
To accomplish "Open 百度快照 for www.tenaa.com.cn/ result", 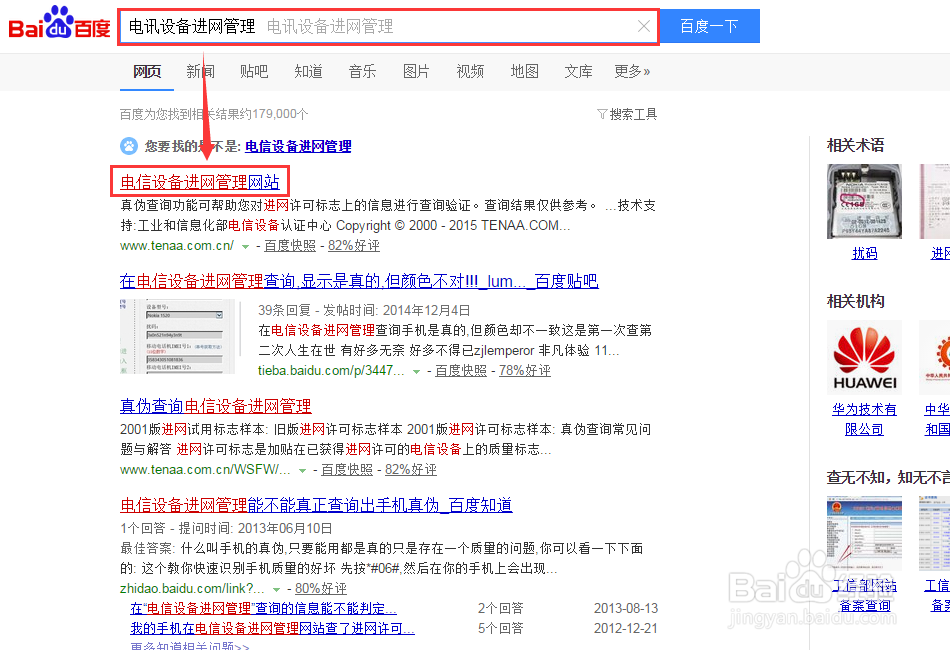I will click(x=290, y=245).
